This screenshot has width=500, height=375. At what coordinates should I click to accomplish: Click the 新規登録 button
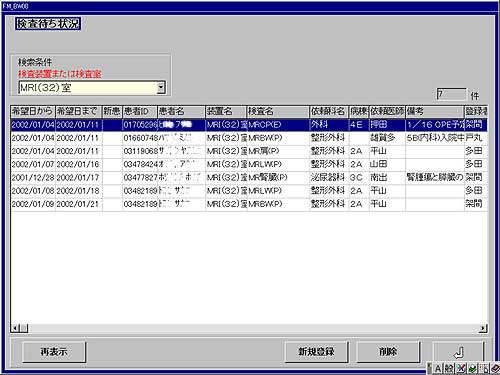(x=316, y=352)
